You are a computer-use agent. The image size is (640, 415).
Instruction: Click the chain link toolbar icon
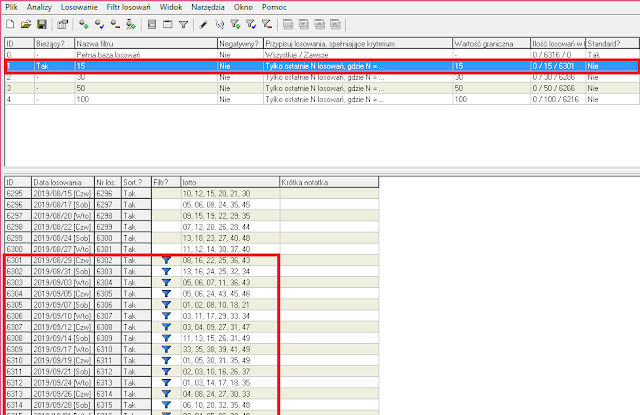220,24
